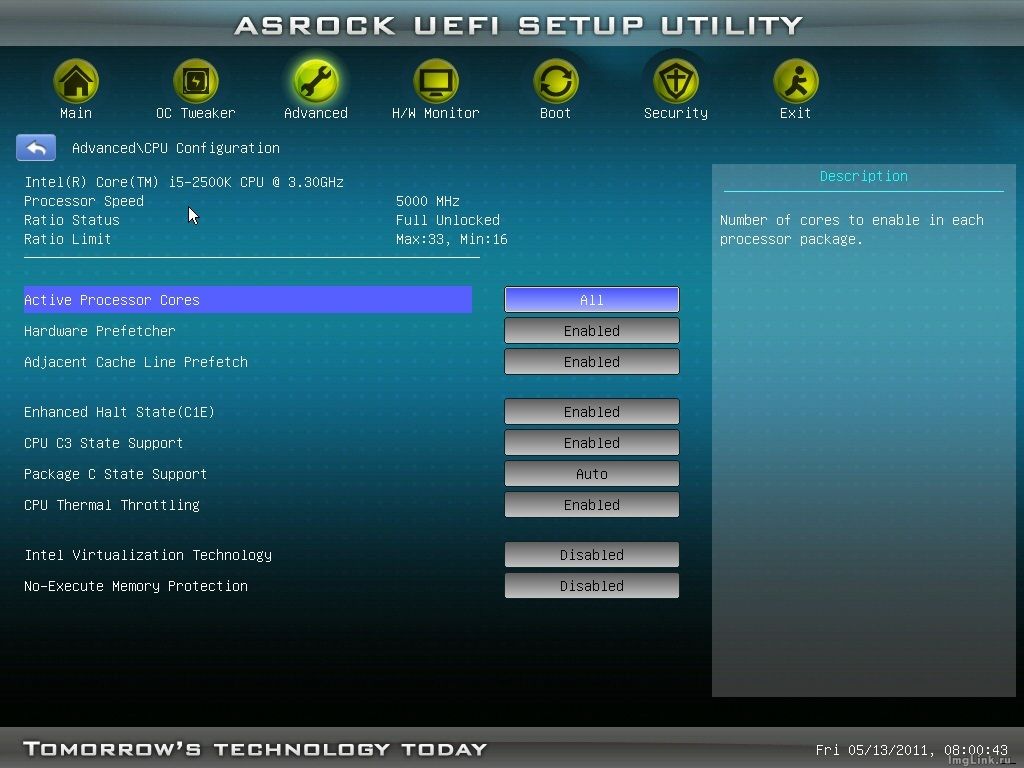This screenshot has height=768, width=1024.
Task: Click the Intel Core i5-2500K CPU name line
Action: [x=184, y=182]
